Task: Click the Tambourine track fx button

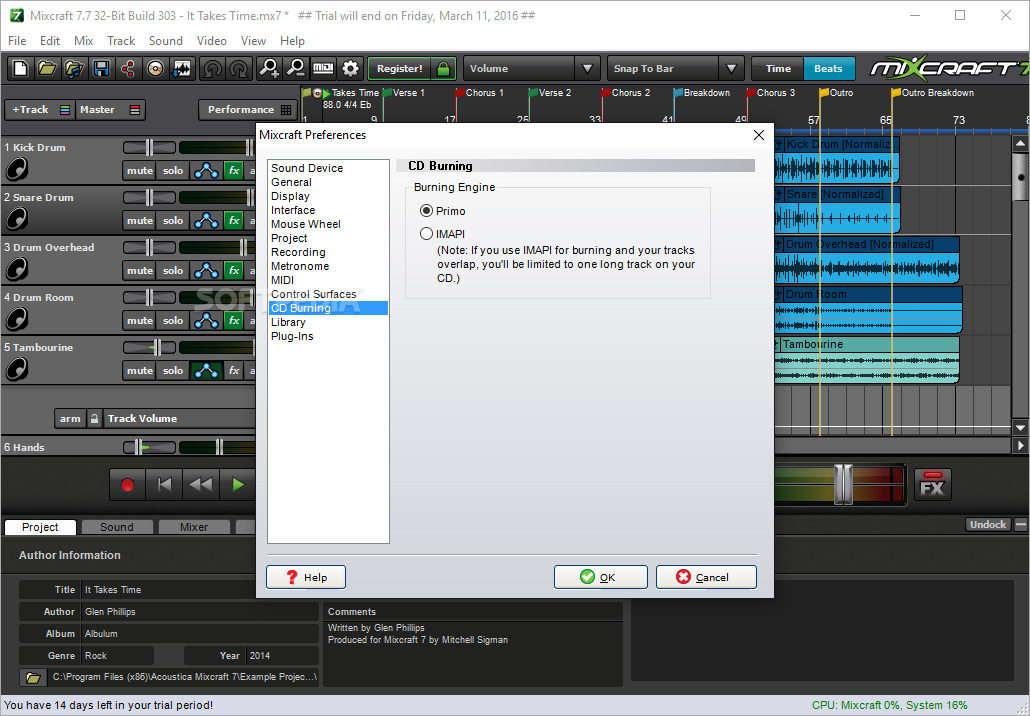Action: (234, 370)
